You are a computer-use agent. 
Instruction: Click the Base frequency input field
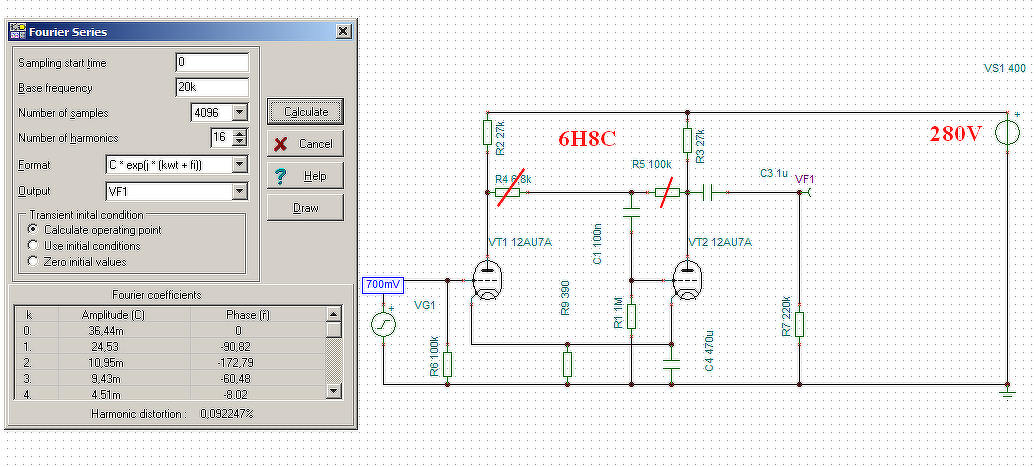212,87
